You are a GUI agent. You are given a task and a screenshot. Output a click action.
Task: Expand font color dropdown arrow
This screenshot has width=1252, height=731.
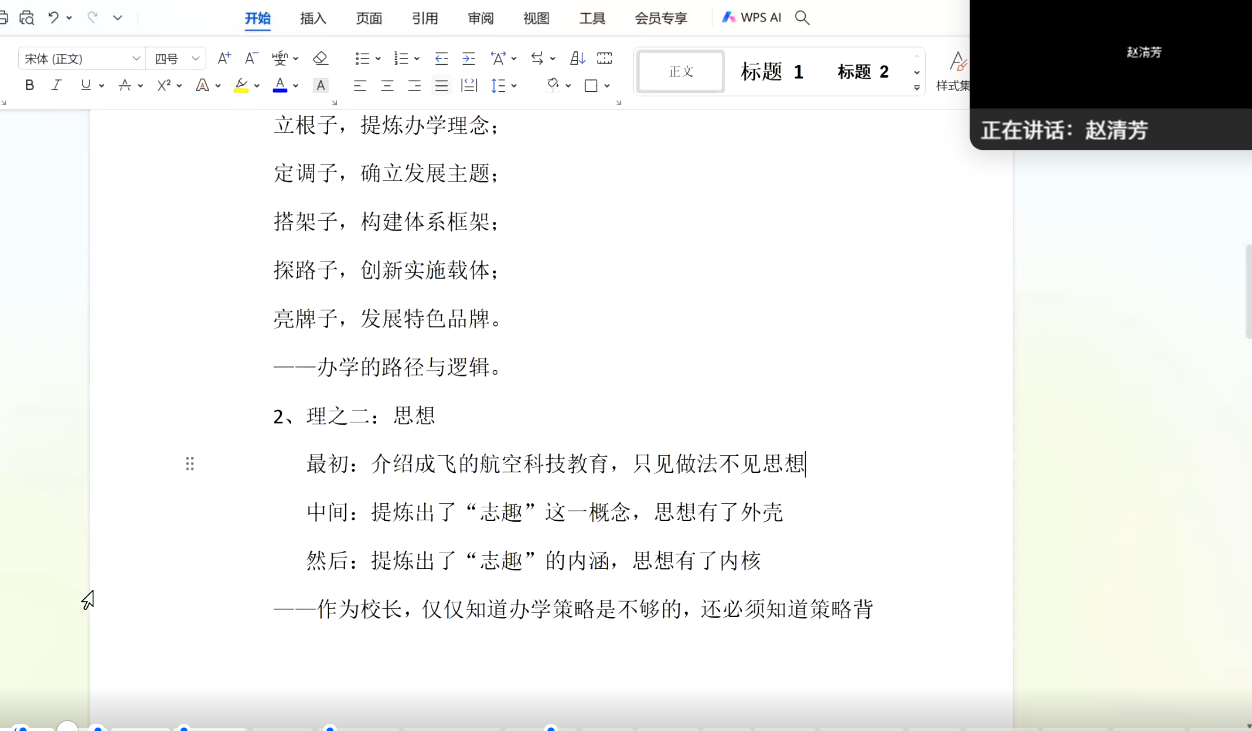click(x=296, y=86)
